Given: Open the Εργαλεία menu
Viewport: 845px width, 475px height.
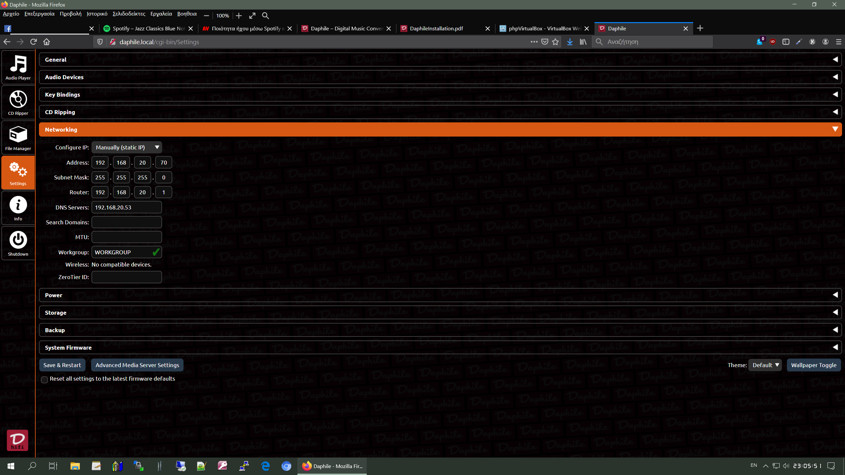Looking at the screenshot, I should coord(161,14).
